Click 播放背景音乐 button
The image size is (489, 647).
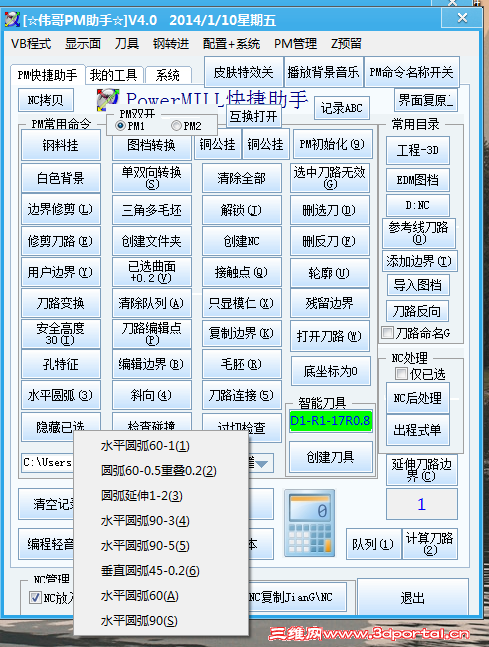click(x=323, y=72)
